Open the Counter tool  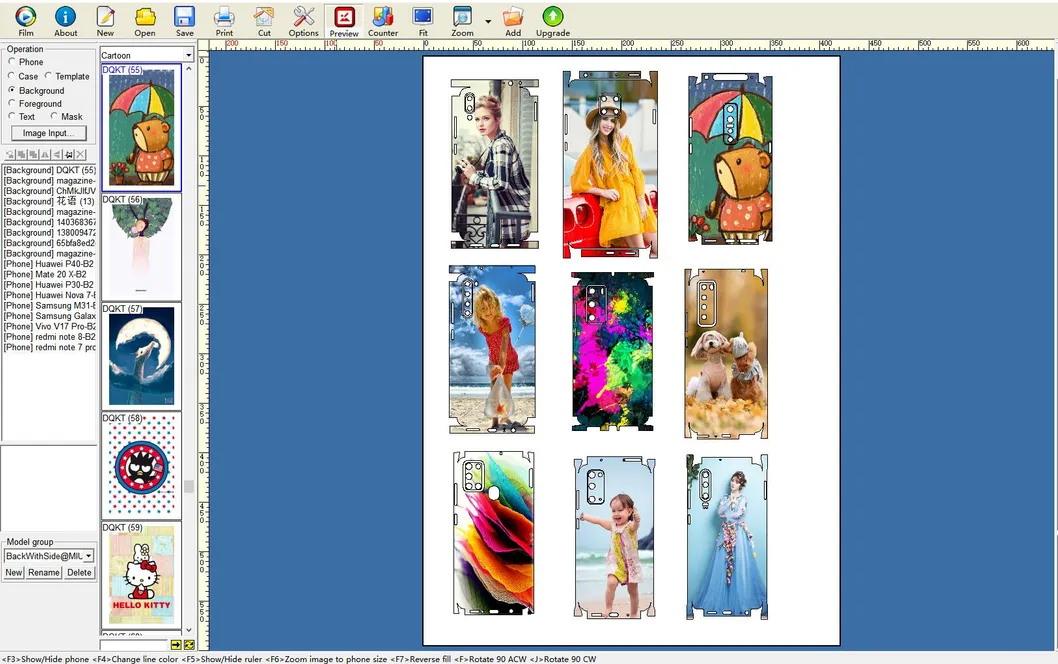point(383,18)
